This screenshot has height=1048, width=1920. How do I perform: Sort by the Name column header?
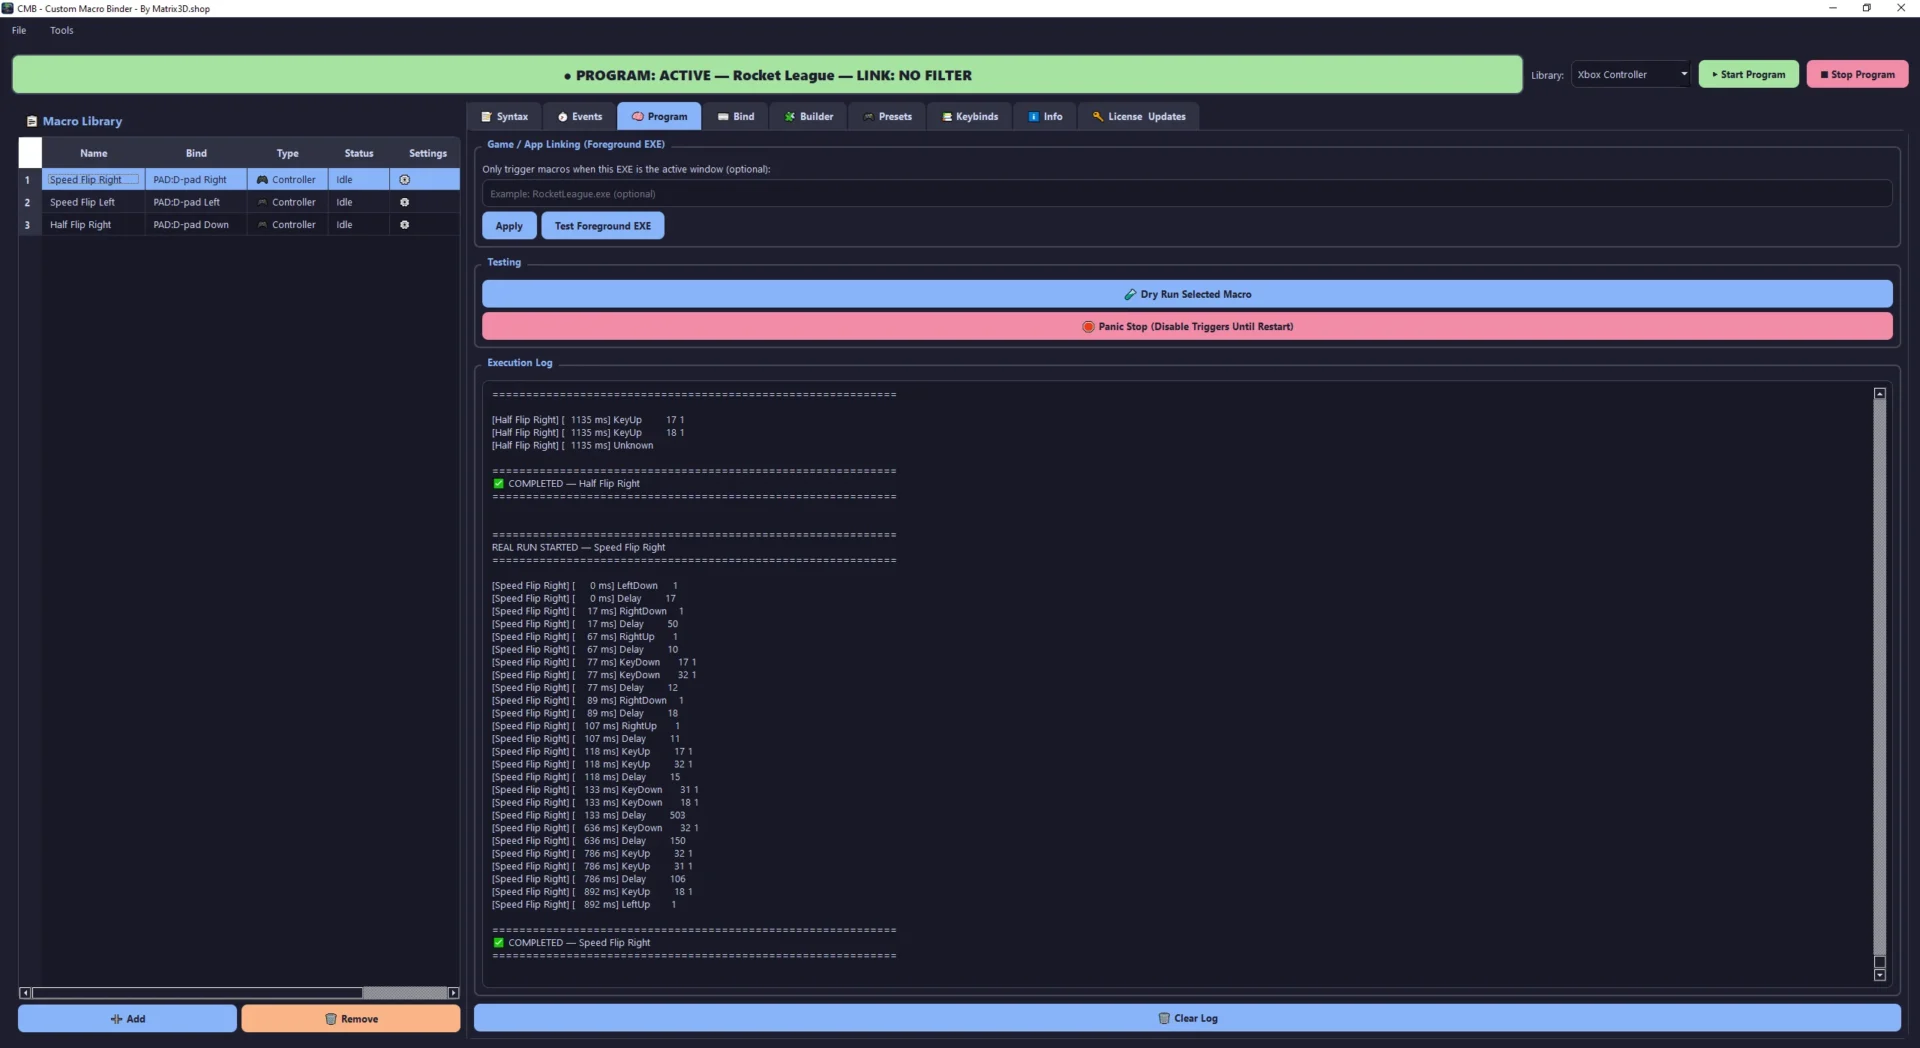(x=94, y=153)
